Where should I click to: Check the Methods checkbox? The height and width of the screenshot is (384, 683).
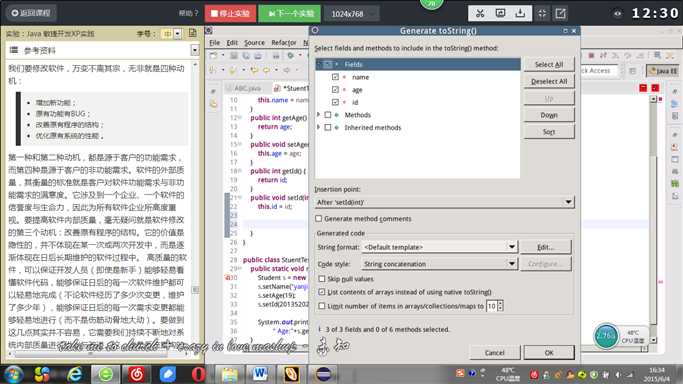click(x=328, y=115)
